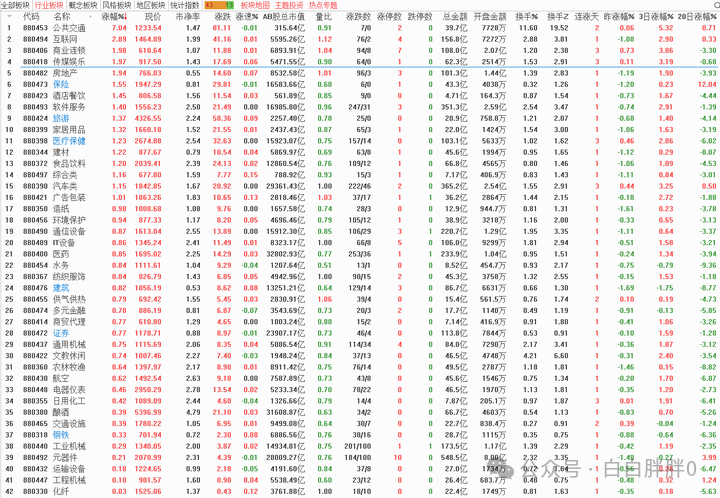Select the 食品饮料 sector name
The height and width of the screenshot is (498, 720).
(69, 164)
